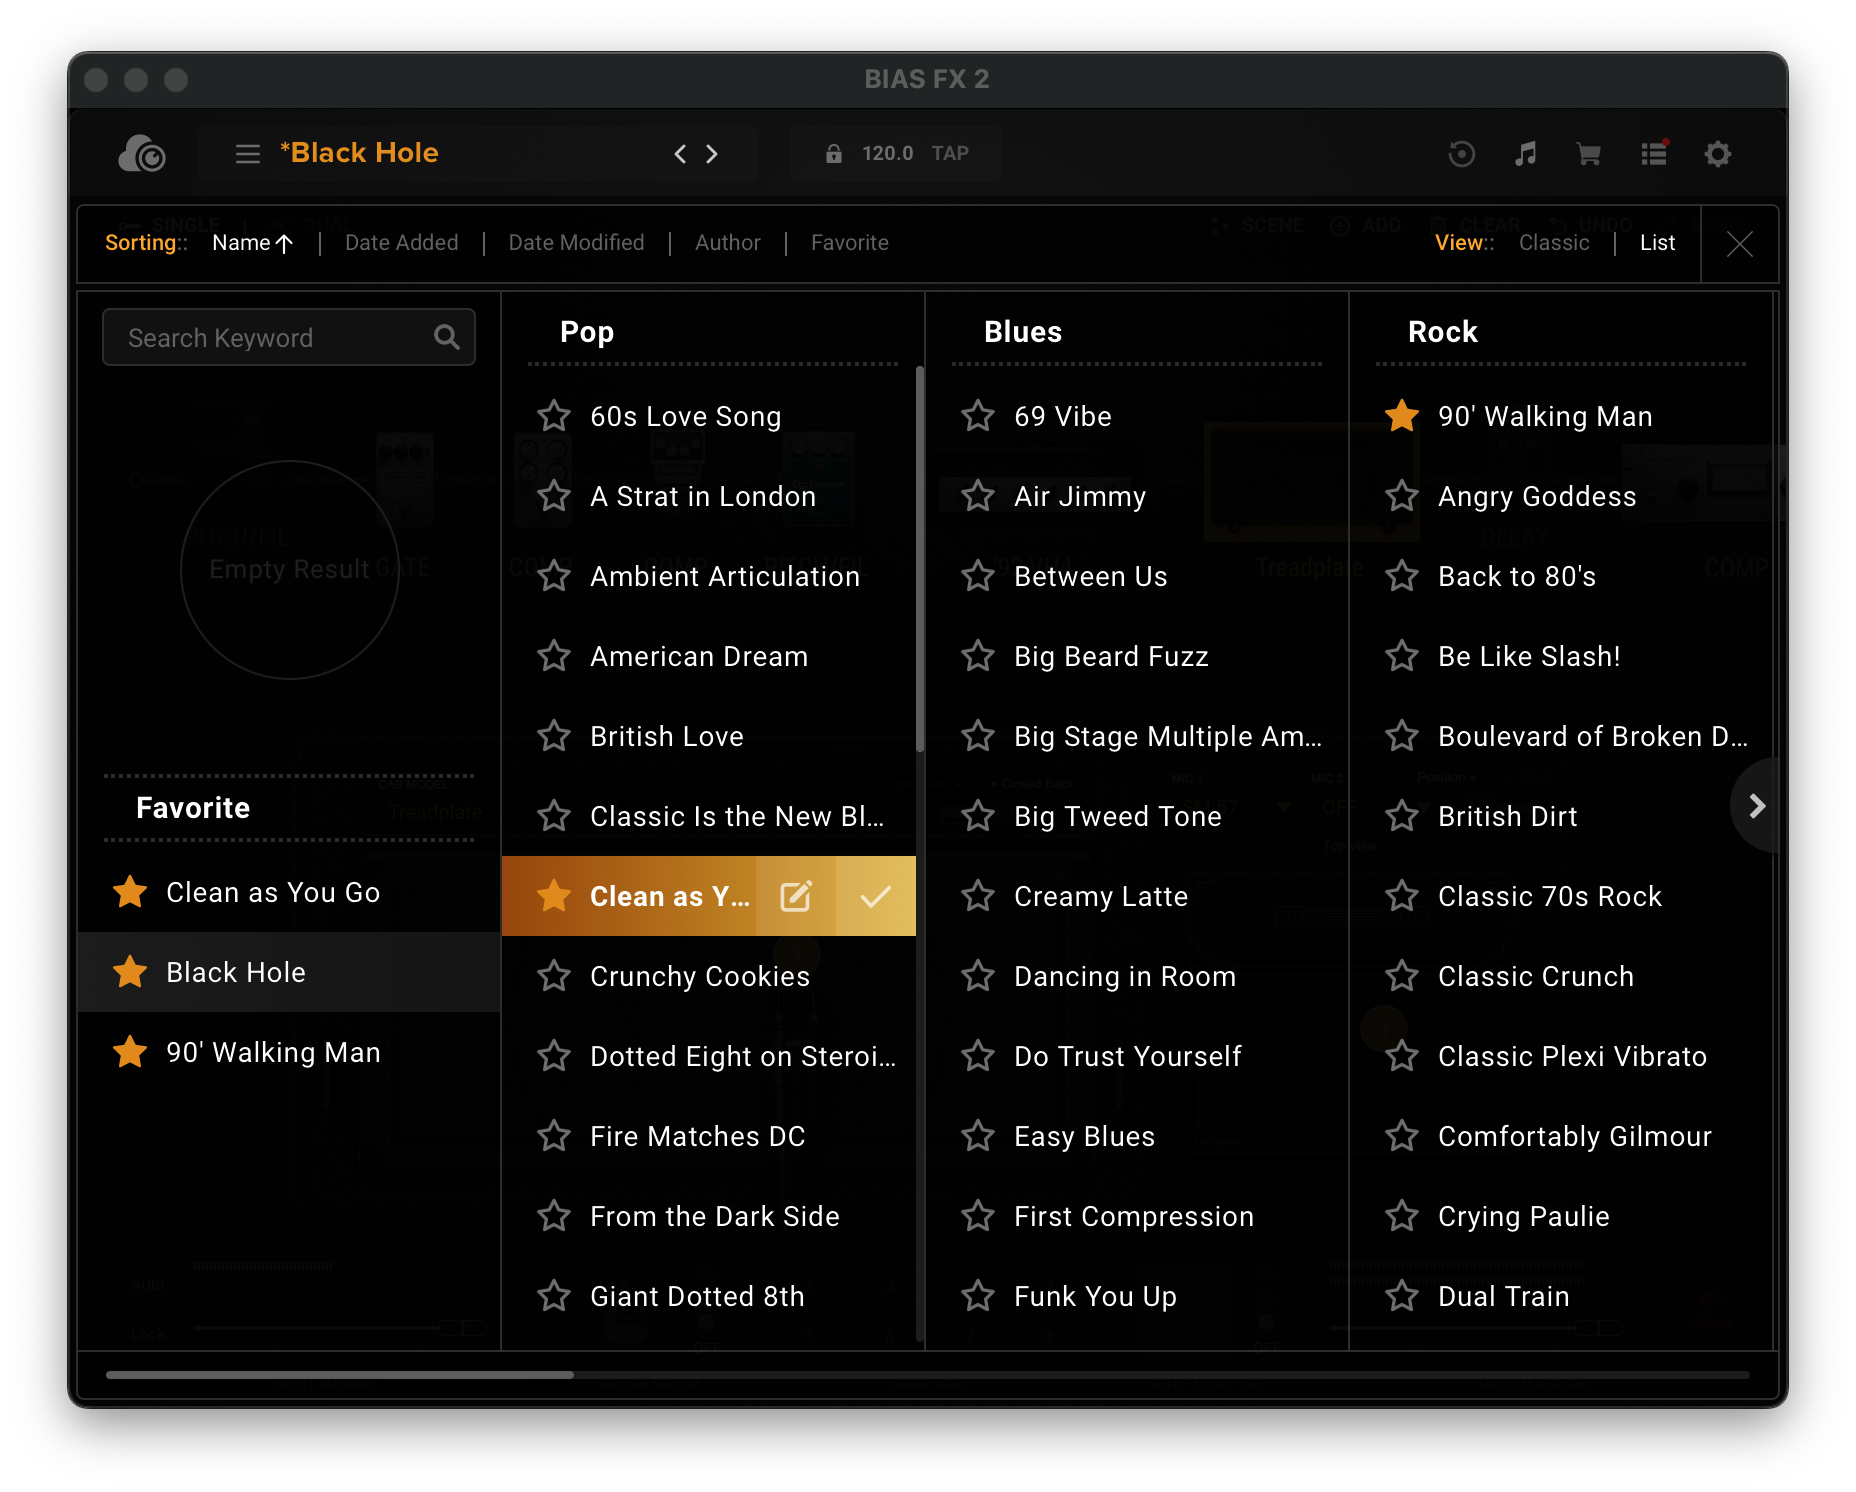Confirm Clean as You Go with checkmark
Screen dimensions: 1856x1492
click(x=876, y=896)
